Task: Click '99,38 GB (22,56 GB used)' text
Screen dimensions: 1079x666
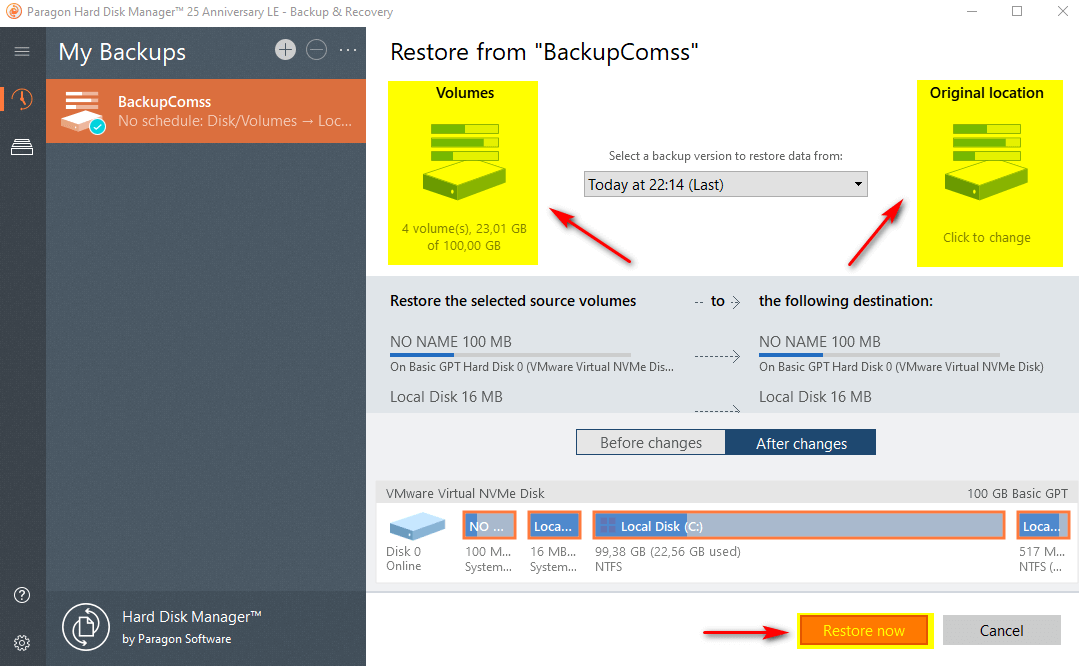Action: [667, 551]
